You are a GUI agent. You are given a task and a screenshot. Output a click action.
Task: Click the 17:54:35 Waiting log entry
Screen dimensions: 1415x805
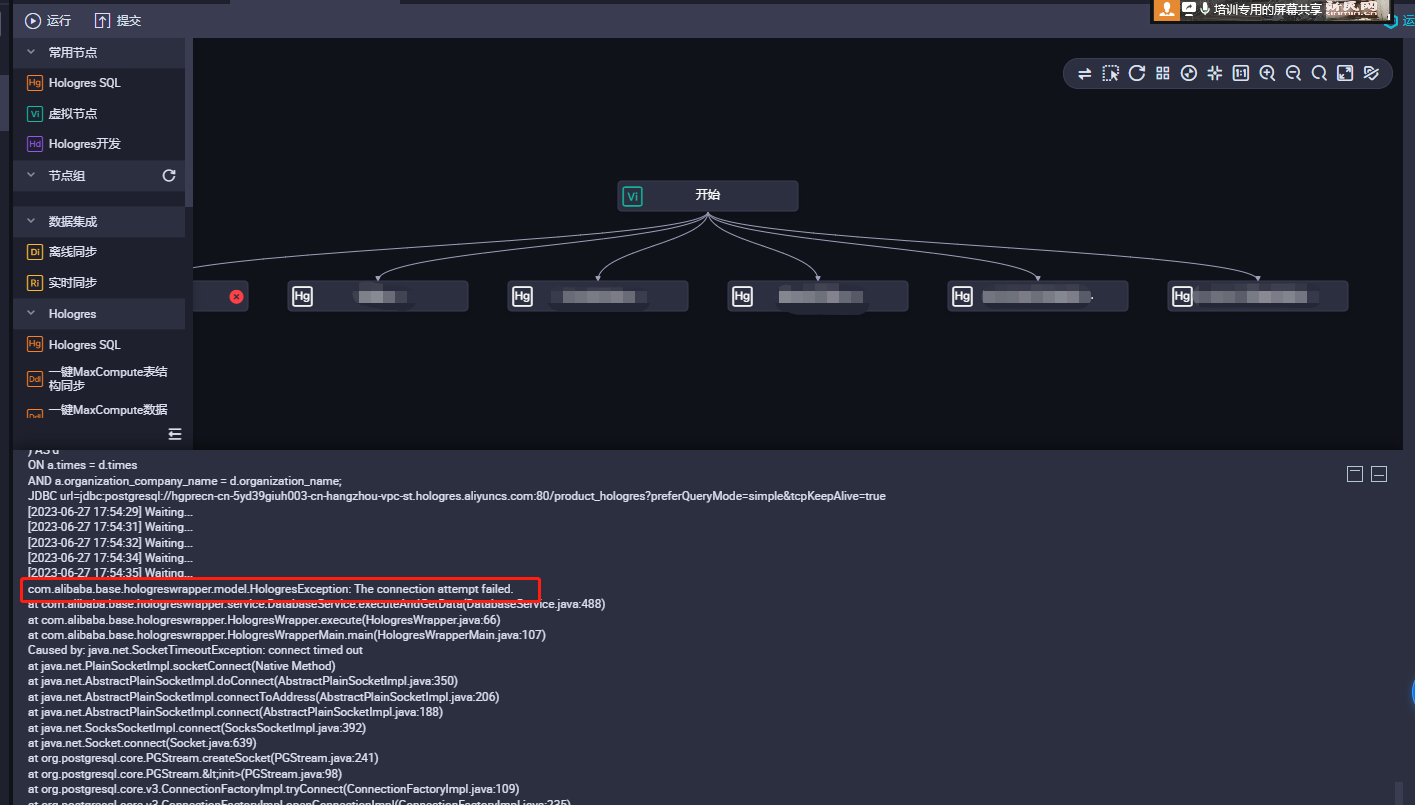(x=110, y=573)
